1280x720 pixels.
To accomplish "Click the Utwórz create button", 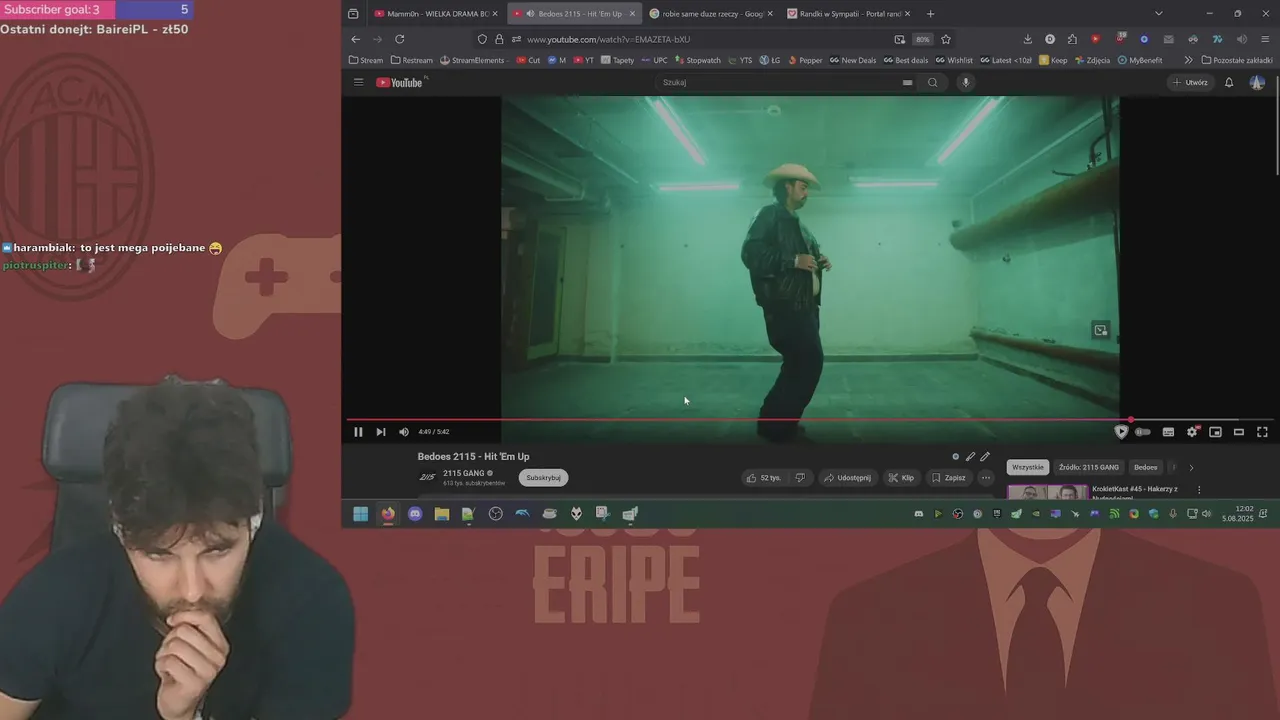I will point(1190,82).
